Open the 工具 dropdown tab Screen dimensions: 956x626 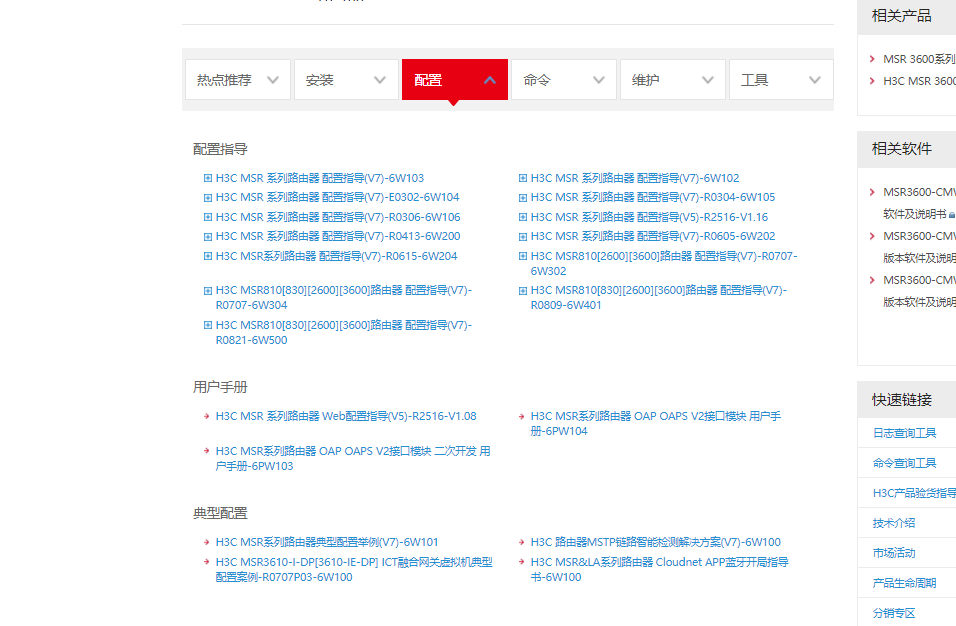[782, 79]
